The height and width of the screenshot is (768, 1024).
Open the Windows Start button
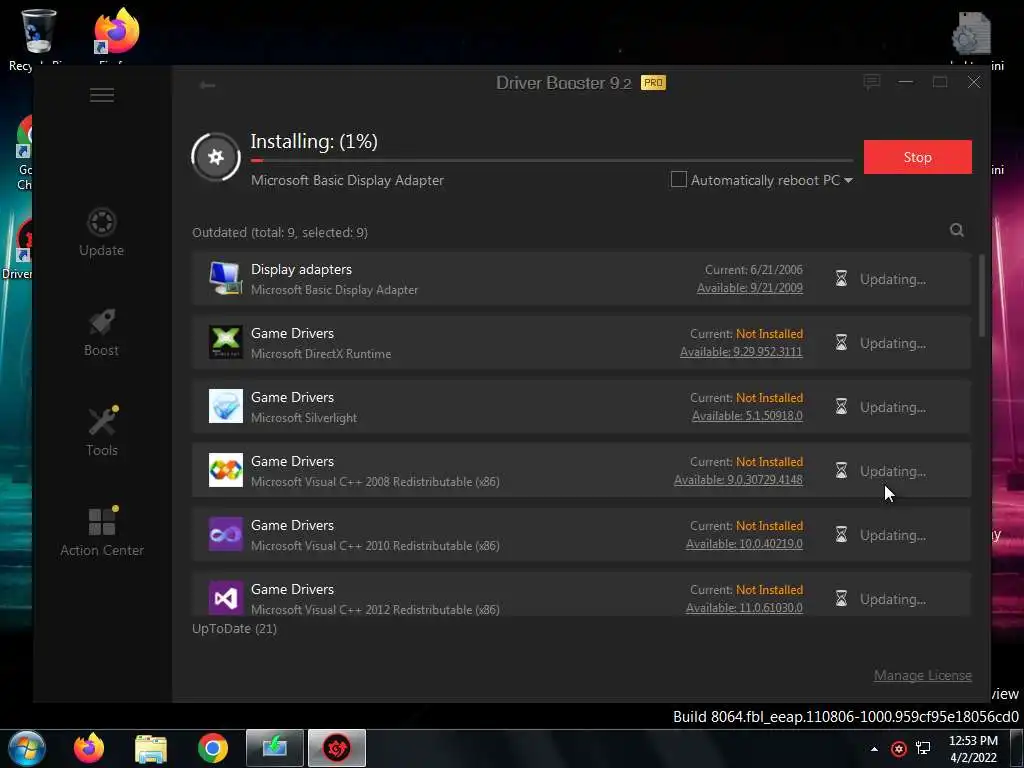coord(26,748)
